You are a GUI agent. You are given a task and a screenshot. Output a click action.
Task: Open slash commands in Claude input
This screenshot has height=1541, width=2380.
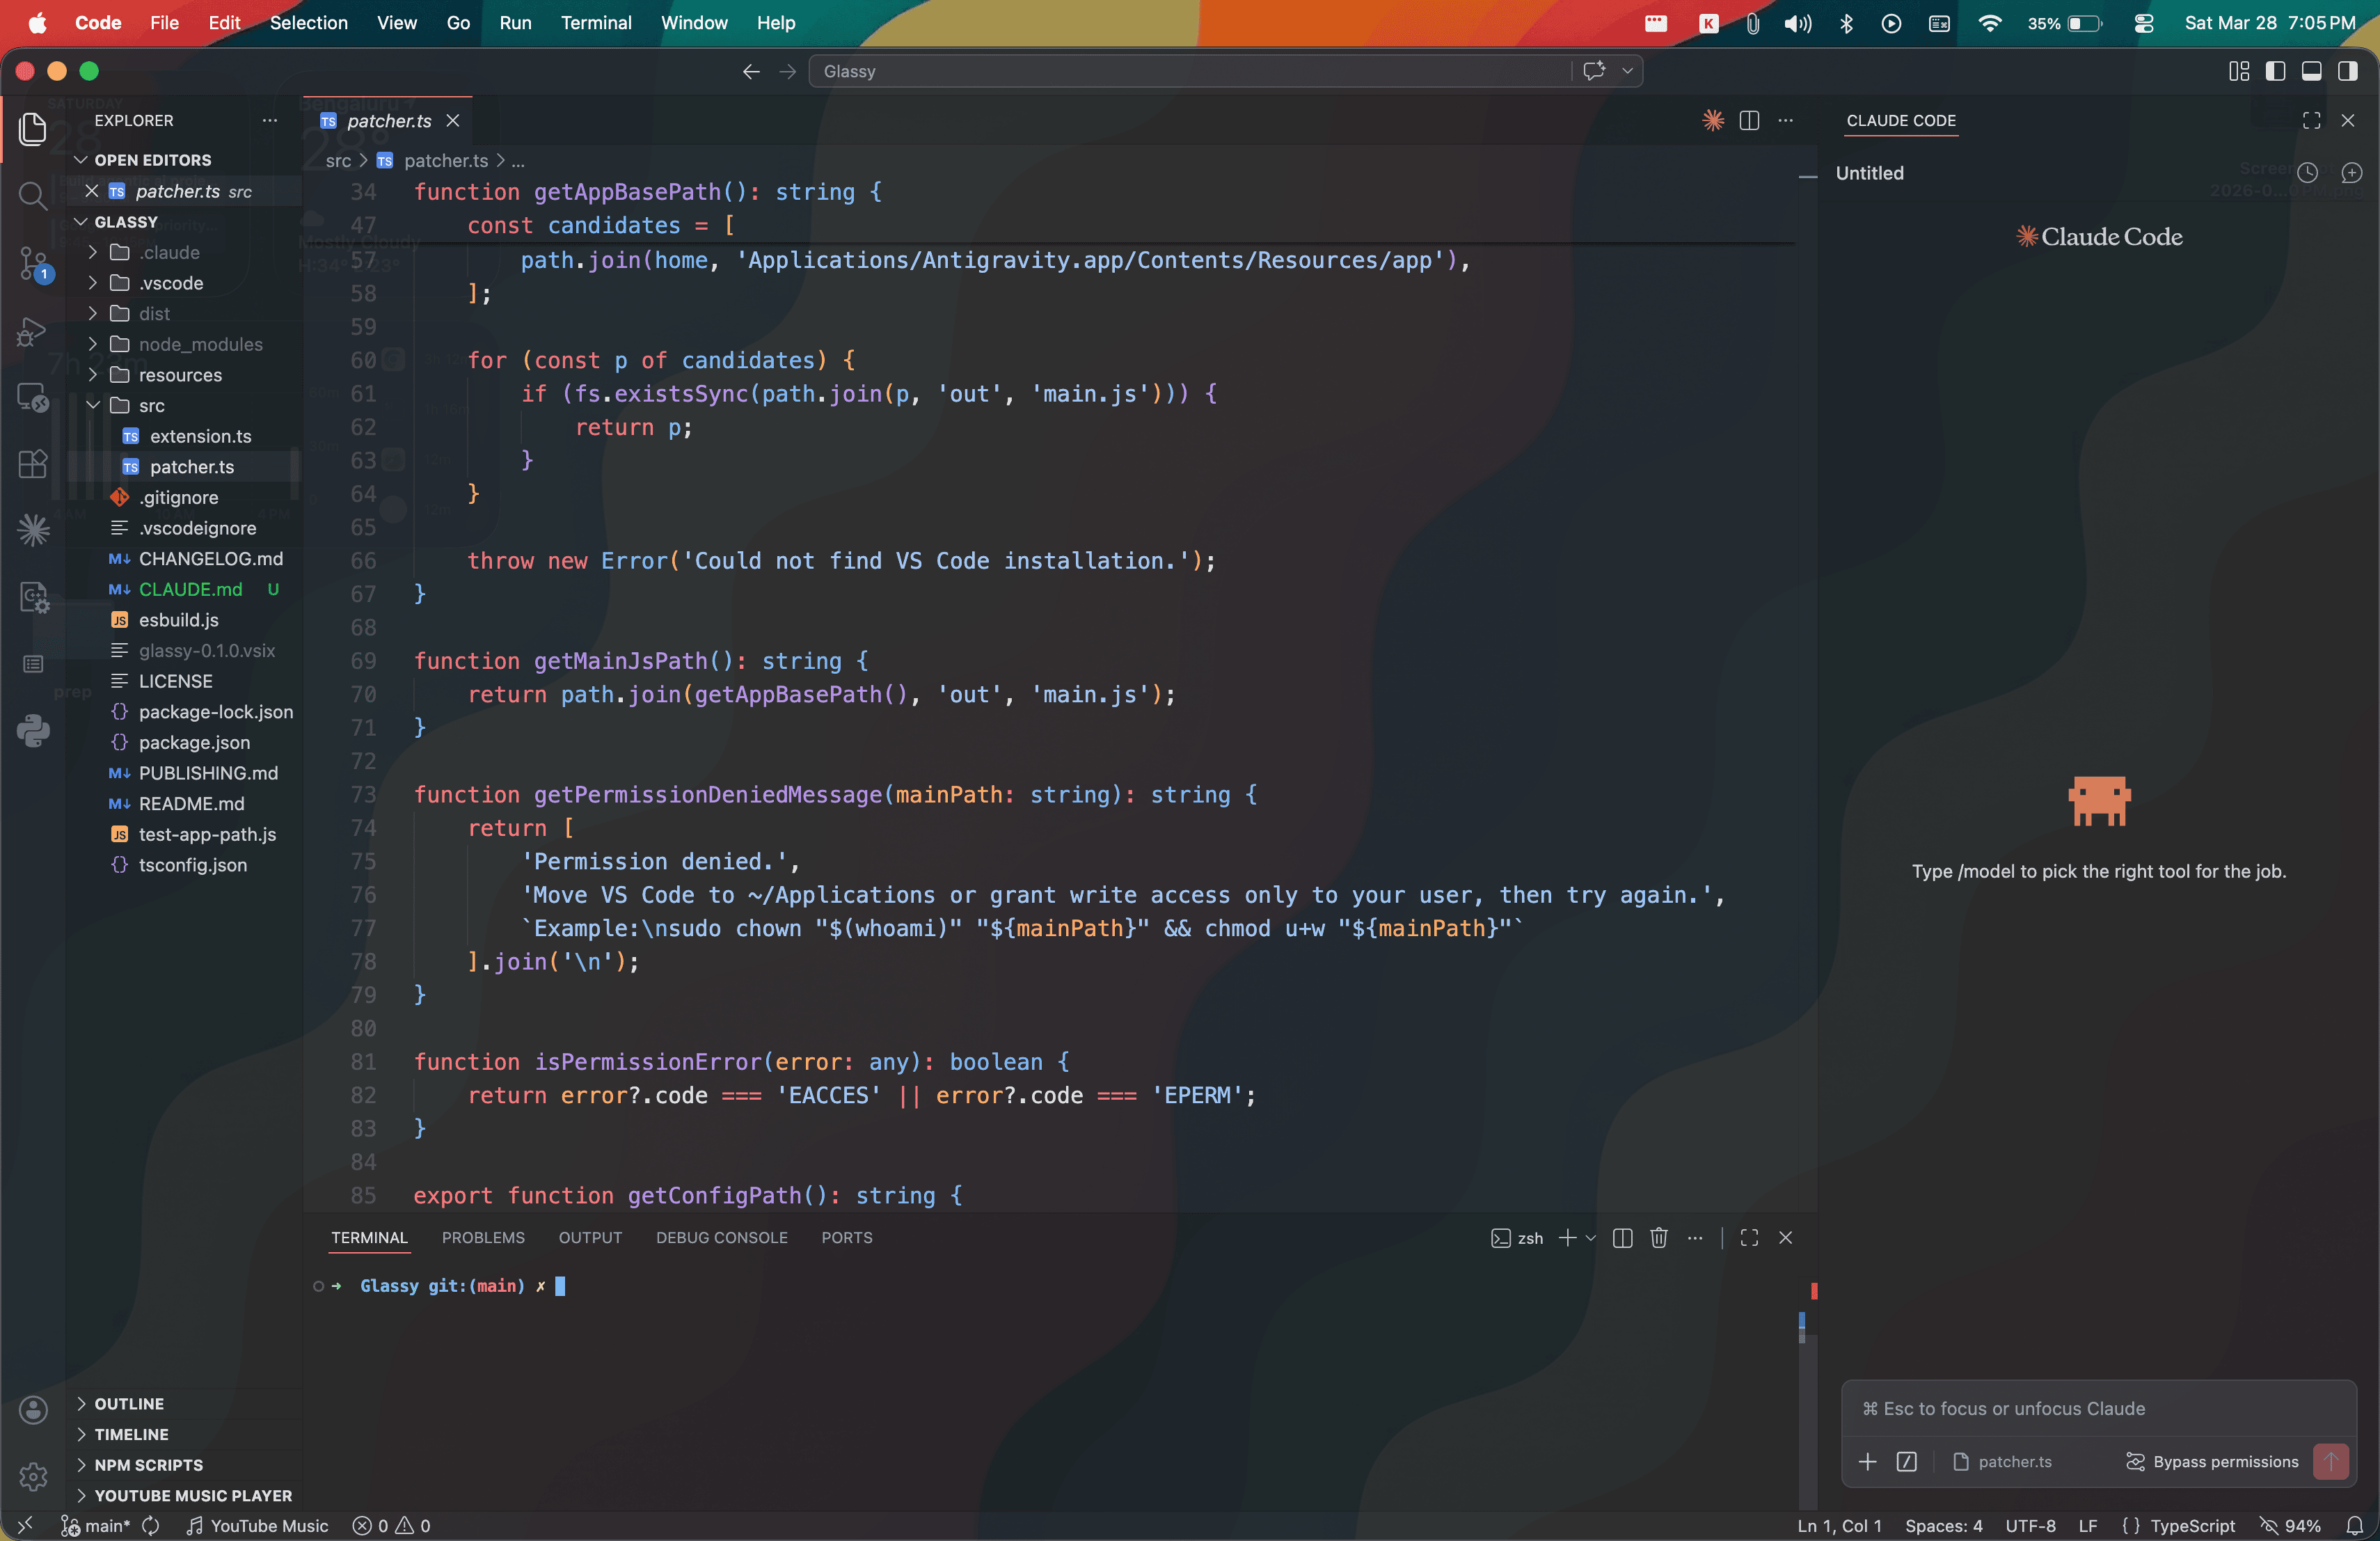point(1906,1462)
